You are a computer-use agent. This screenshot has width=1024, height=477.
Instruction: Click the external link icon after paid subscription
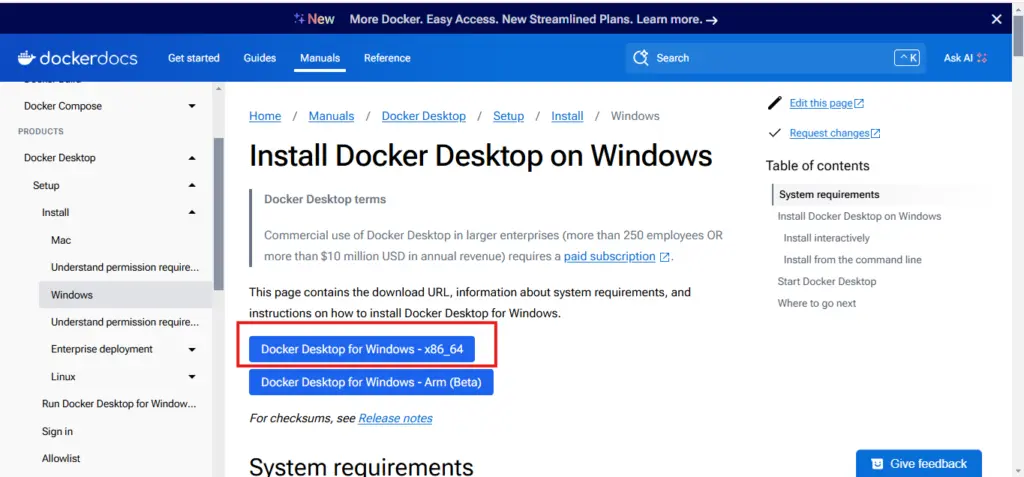[x=665, y=257]
